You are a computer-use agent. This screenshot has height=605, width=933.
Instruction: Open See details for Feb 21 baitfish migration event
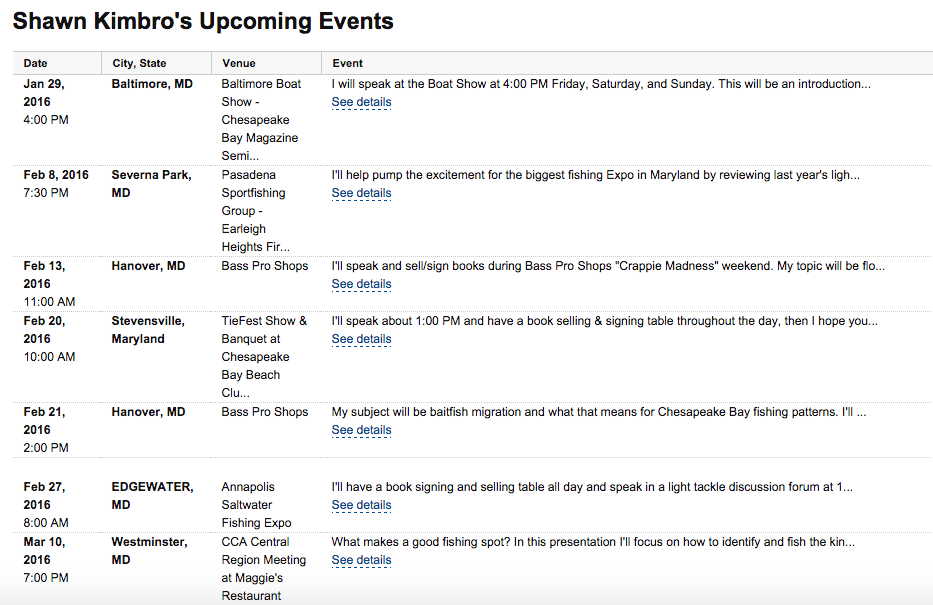361,430
